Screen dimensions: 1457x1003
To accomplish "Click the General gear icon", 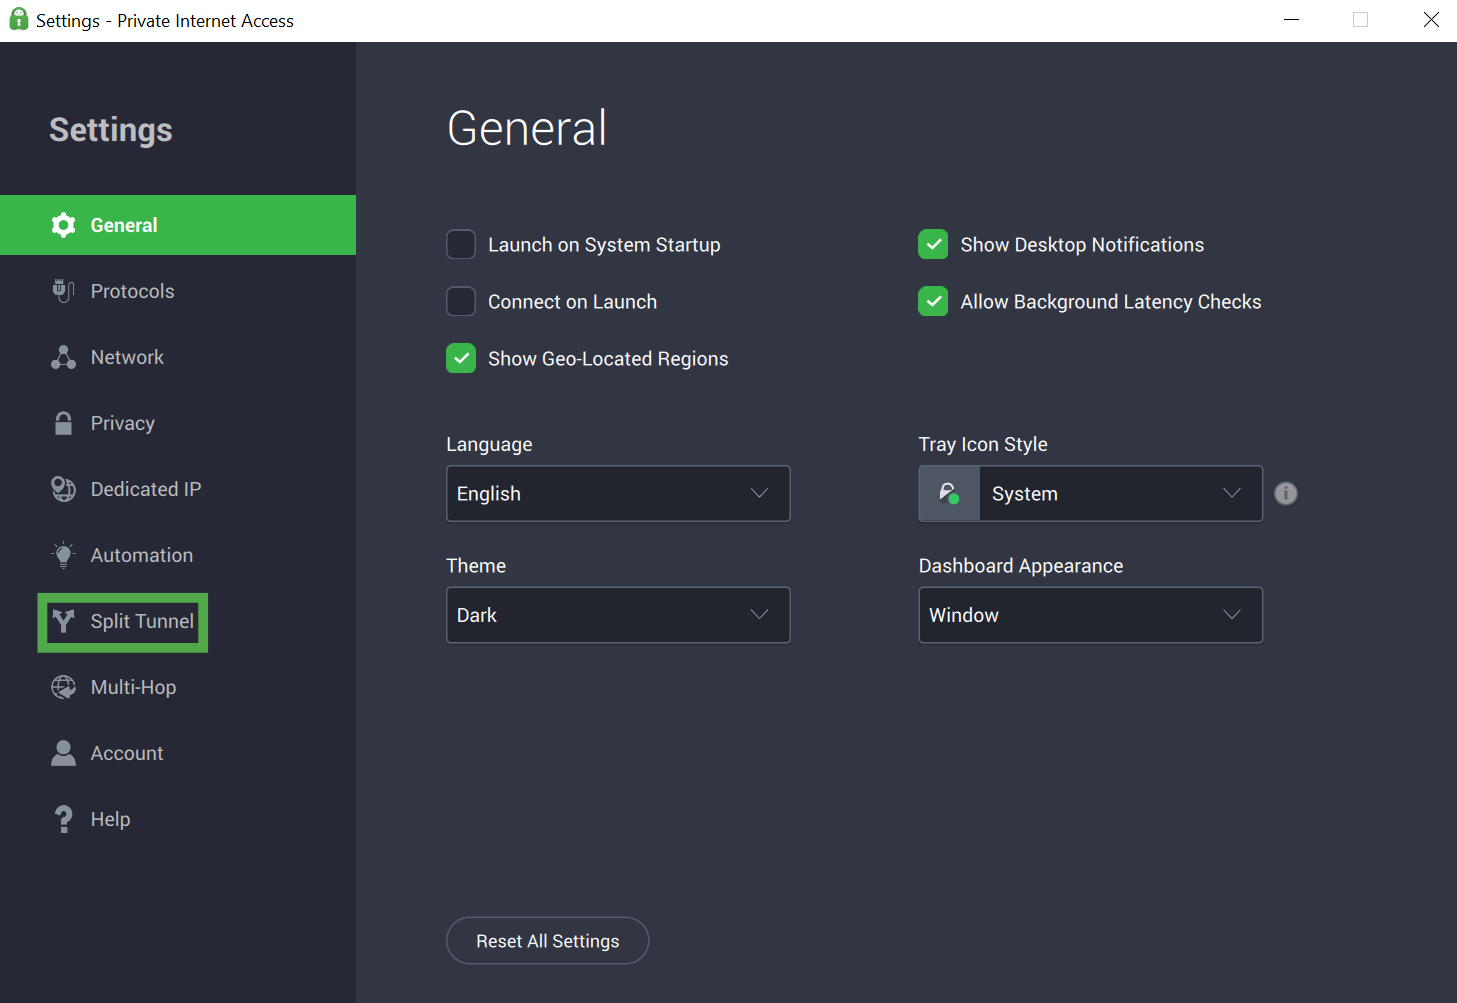I will pyautogui.click(x=63, y=225).
